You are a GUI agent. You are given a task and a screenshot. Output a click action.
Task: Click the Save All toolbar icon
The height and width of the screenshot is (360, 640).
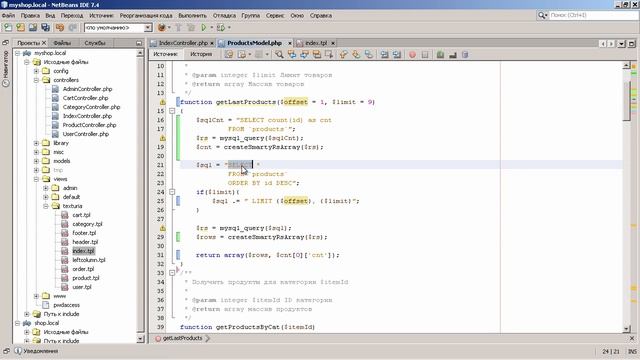pos(46,27)
